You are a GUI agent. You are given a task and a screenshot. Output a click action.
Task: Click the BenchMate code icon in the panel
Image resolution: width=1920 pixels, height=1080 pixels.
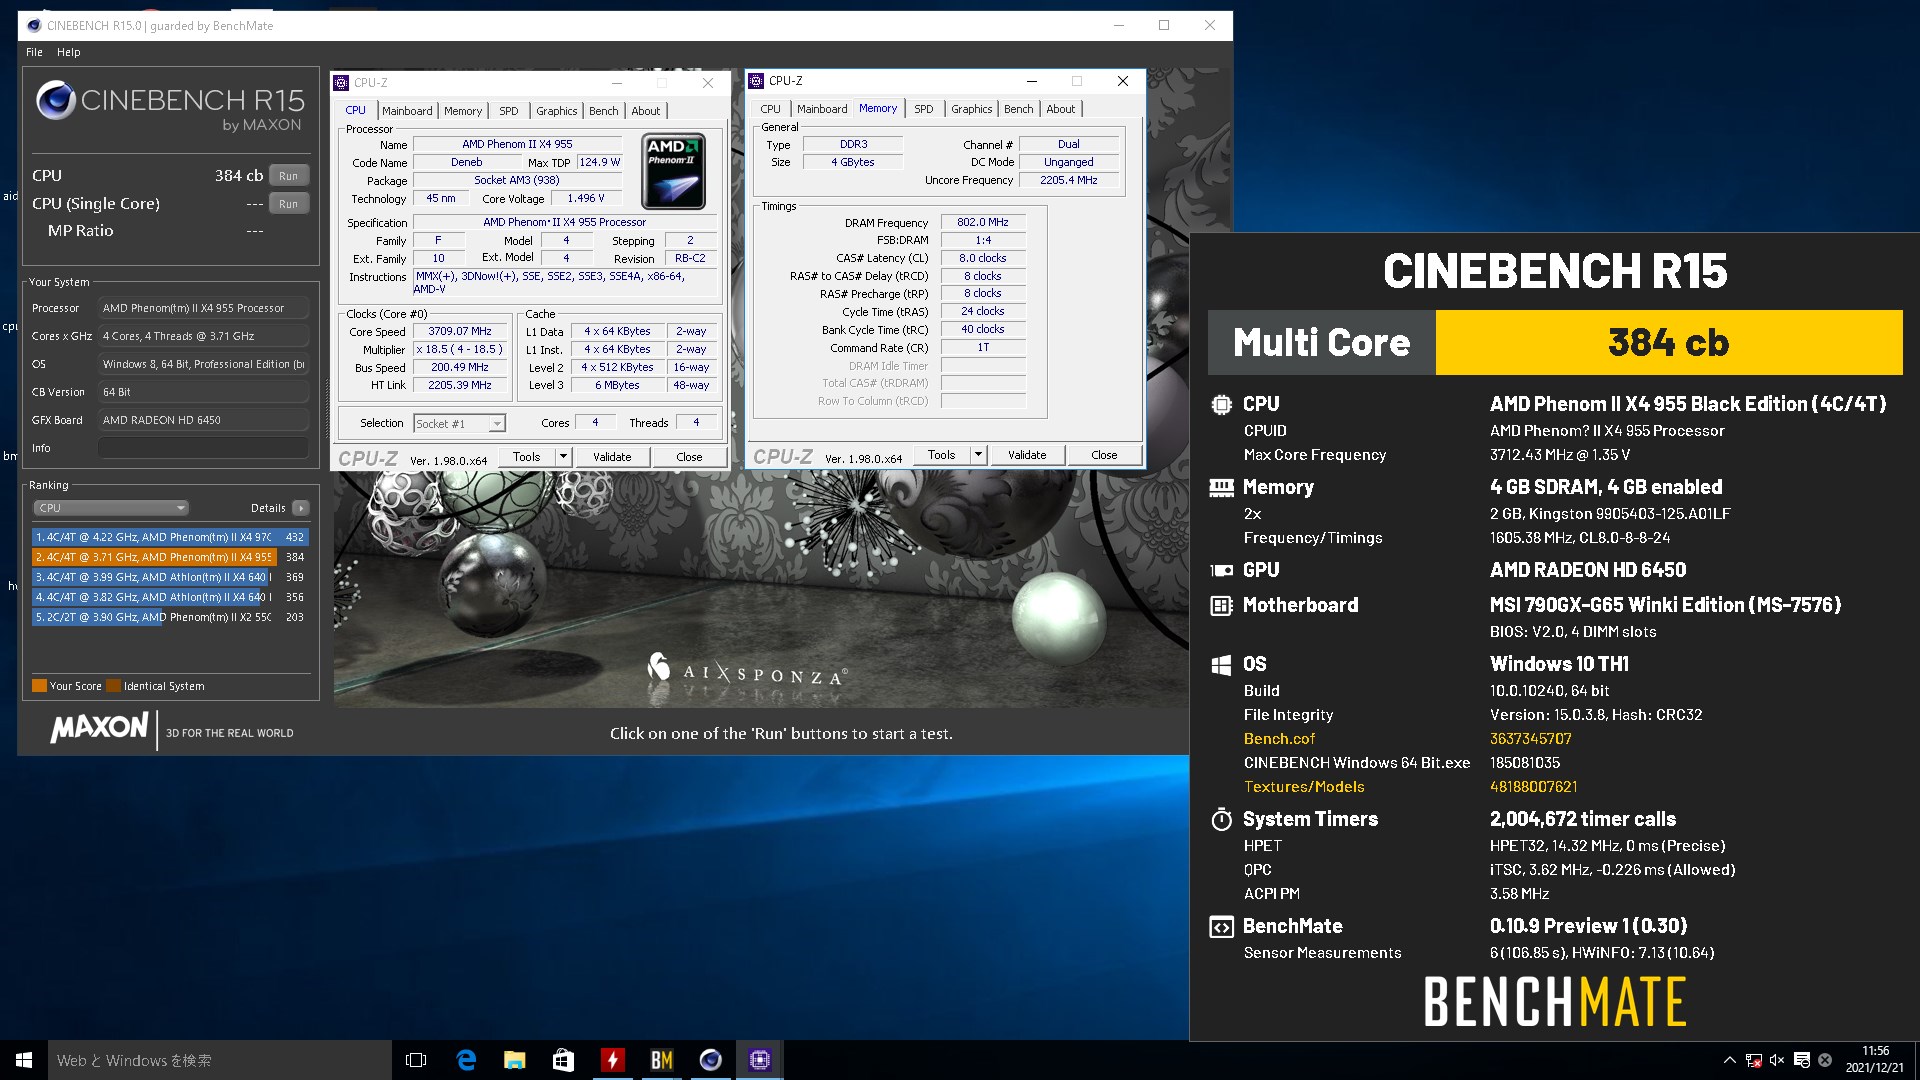tap(1221, 927)
